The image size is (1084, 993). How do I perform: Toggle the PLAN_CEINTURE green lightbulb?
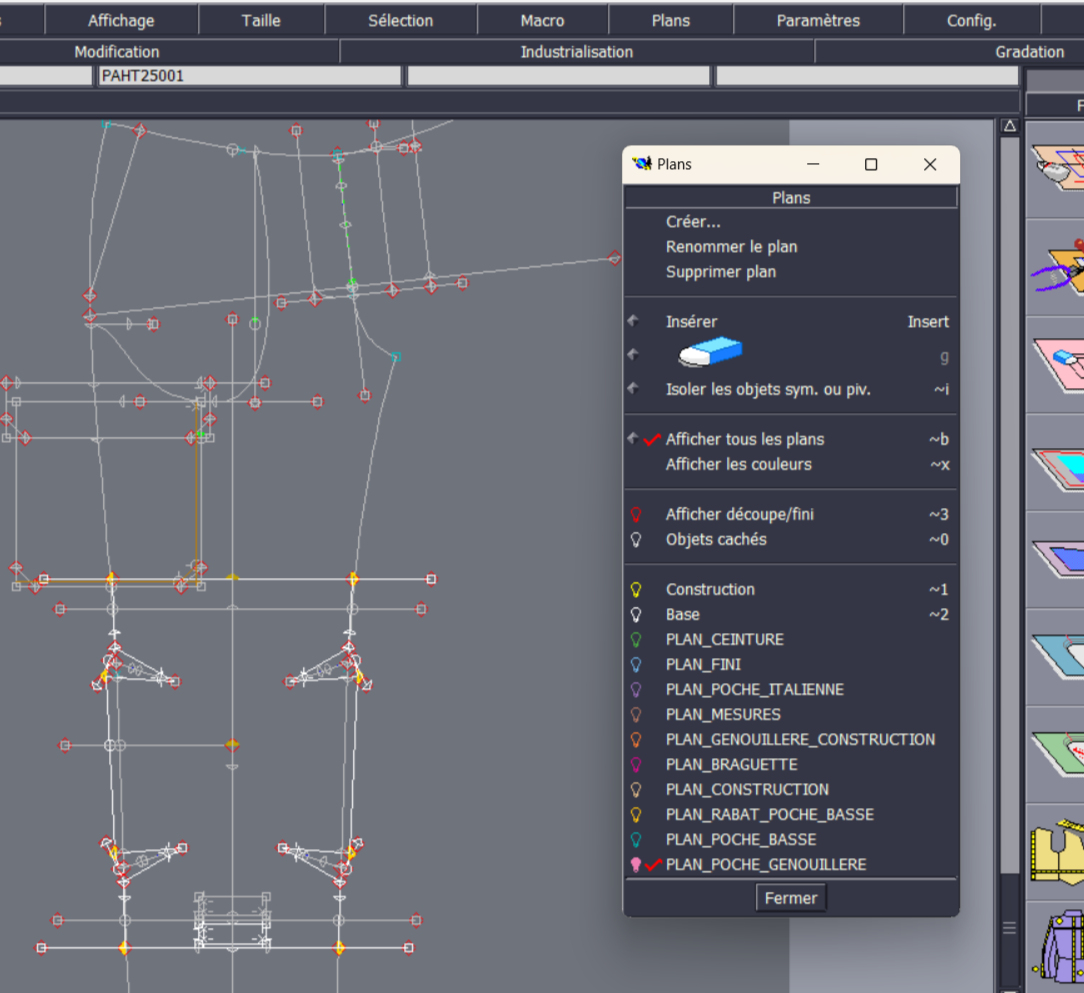(x=636, y=640)
